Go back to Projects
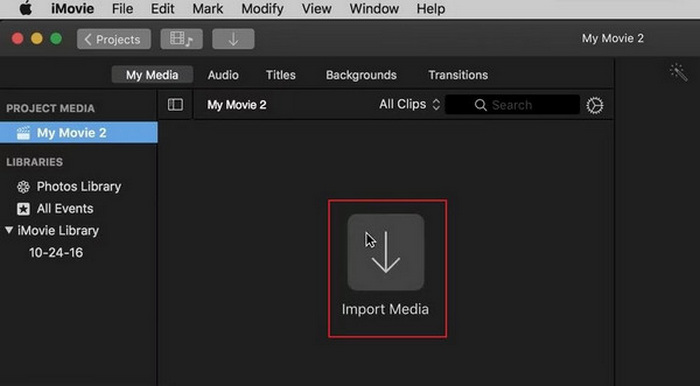Image resolution: width=700 pixels, height=386 pixels. [114, 39]
